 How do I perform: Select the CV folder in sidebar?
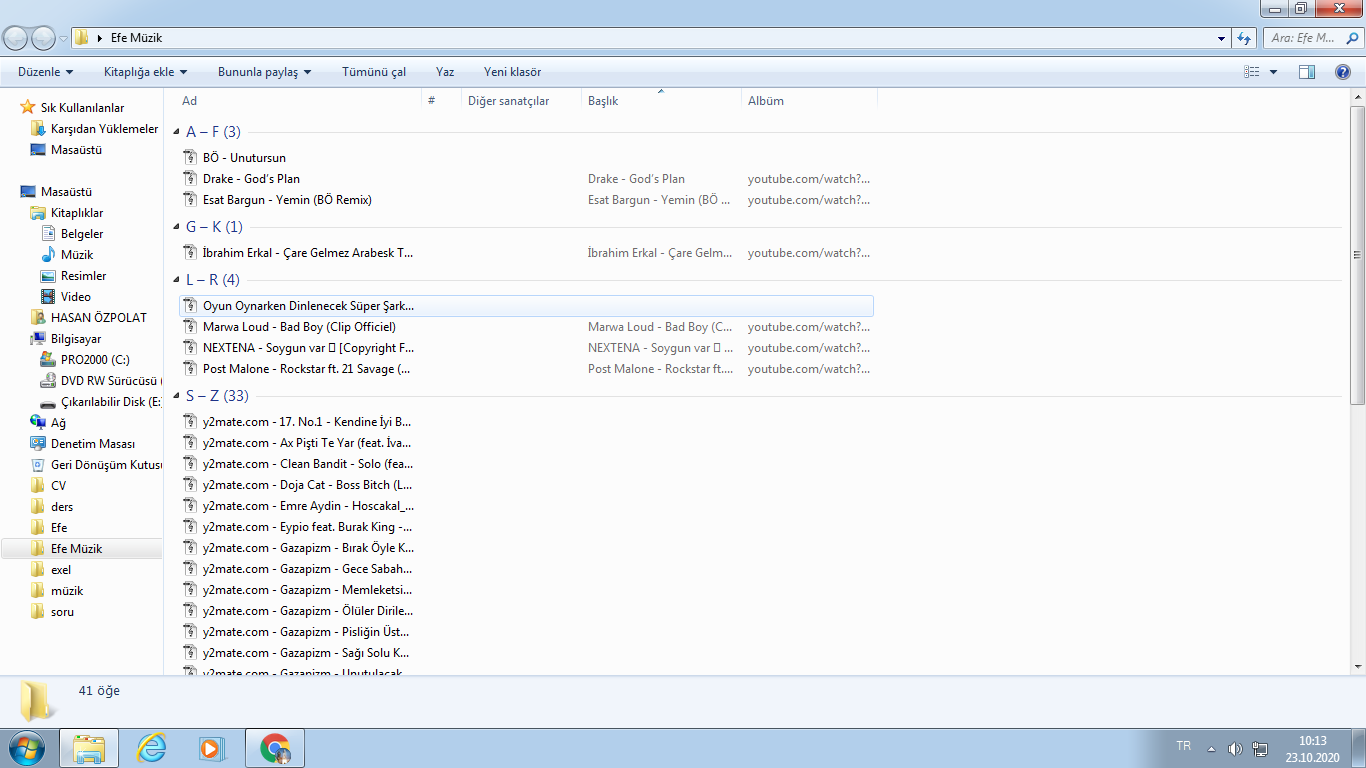(x=59, y=485)
